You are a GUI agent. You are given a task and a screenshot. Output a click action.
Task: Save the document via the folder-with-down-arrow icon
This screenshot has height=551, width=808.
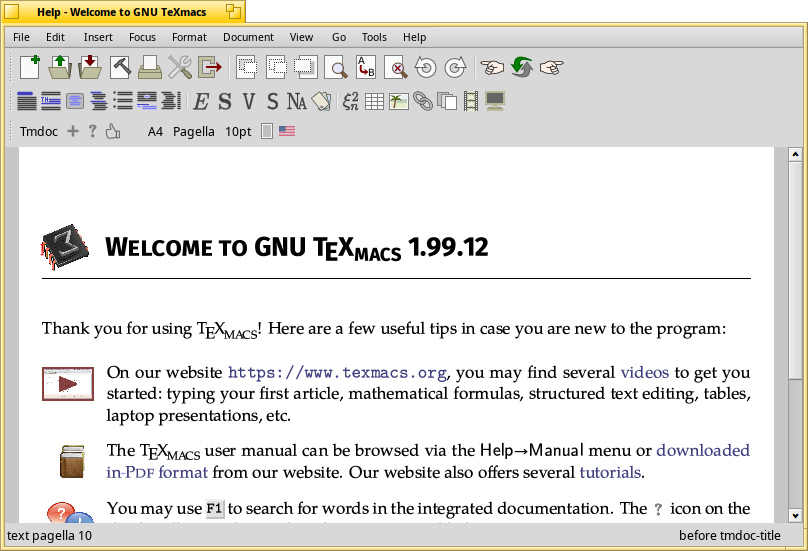(90, 67)
